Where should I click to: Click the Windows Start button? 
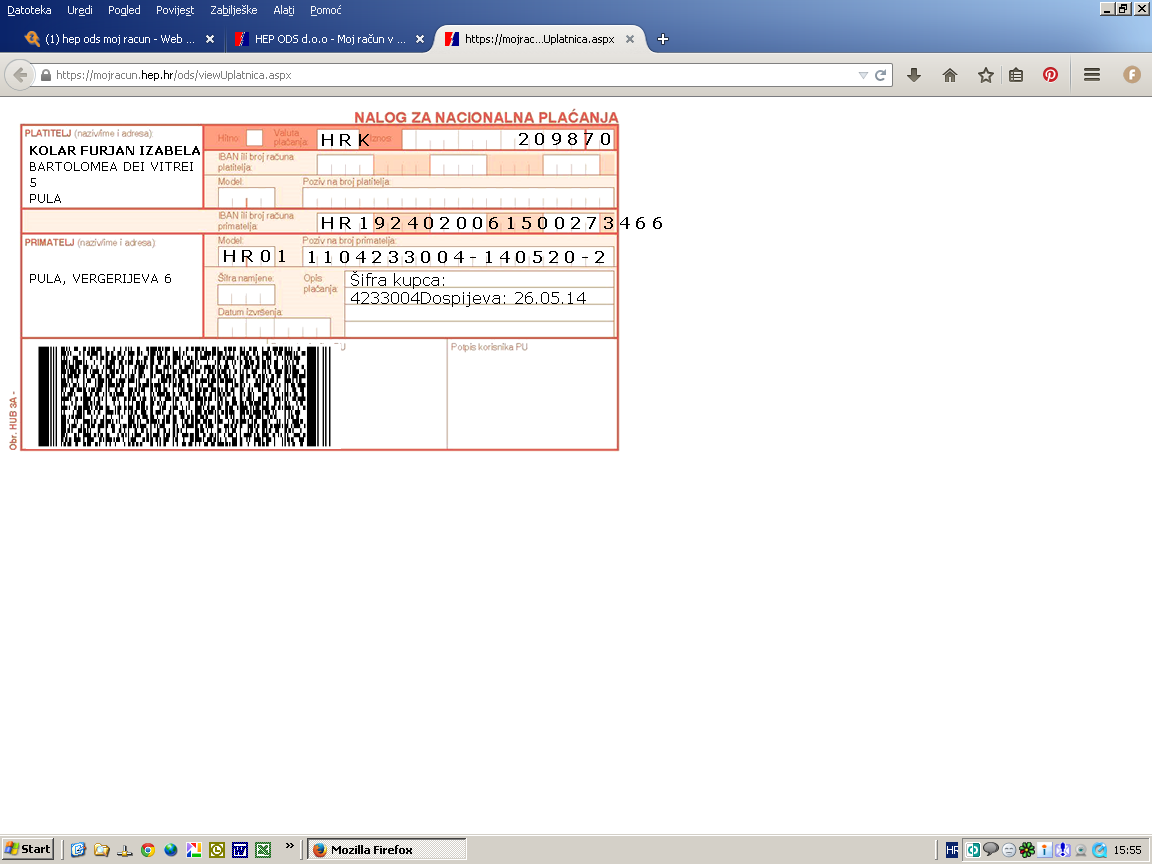[28, 849]
